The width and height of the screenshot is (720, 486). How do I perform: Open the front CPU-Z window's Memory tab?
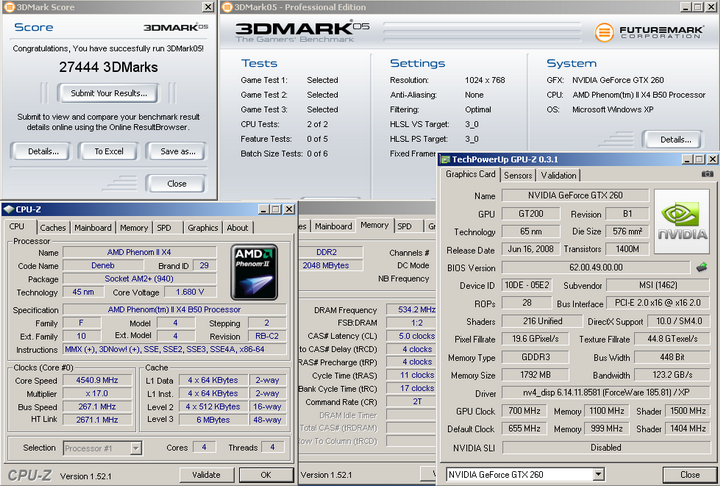(134, 227)
